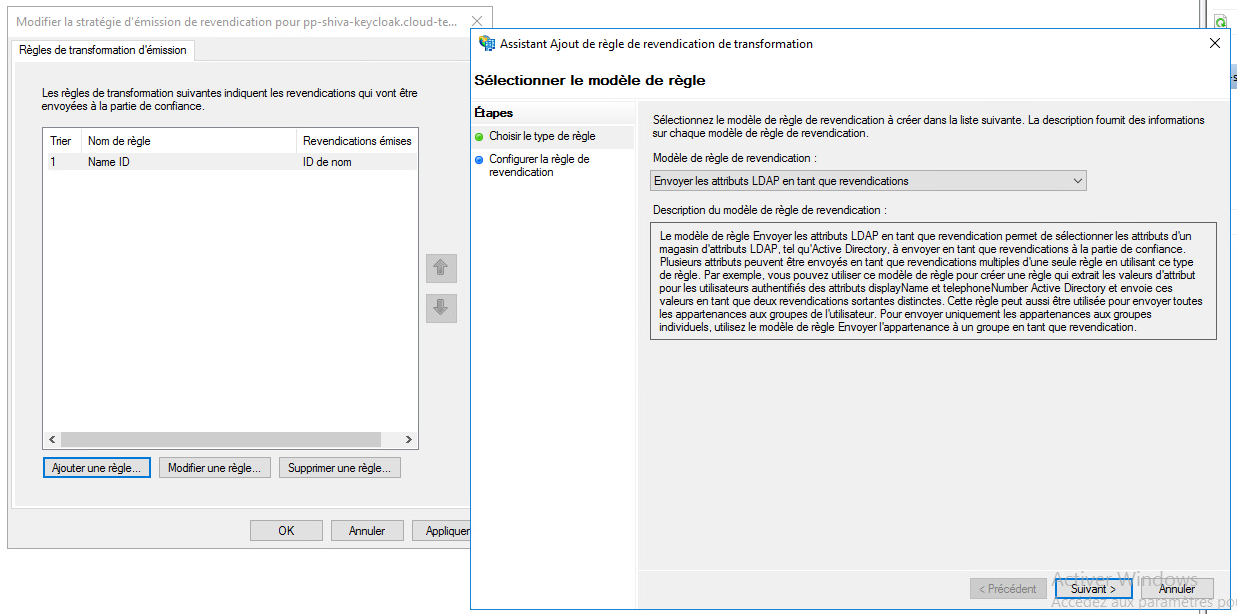Click the wizard title bar icon

[x=487, y=44]
